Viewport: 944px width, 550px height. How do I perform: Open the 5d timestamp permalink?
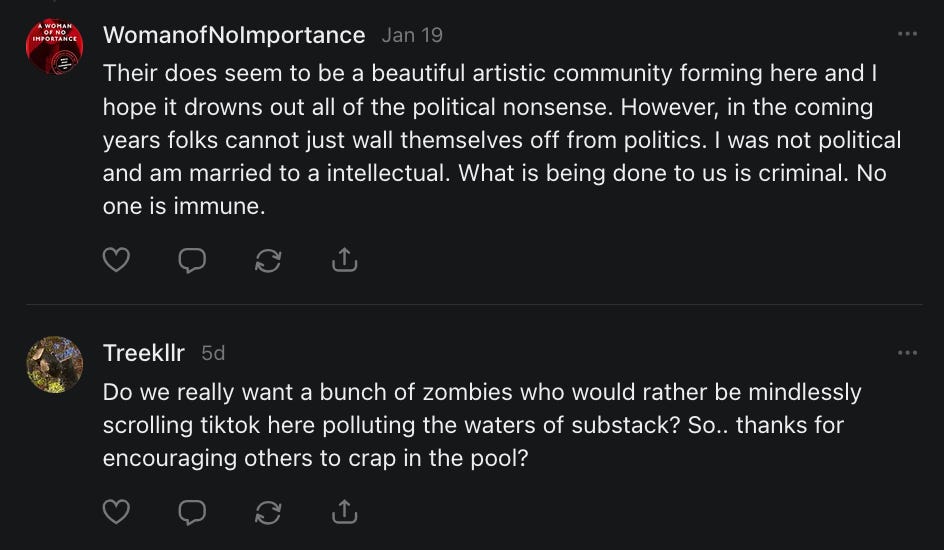(x=213, y=353)
